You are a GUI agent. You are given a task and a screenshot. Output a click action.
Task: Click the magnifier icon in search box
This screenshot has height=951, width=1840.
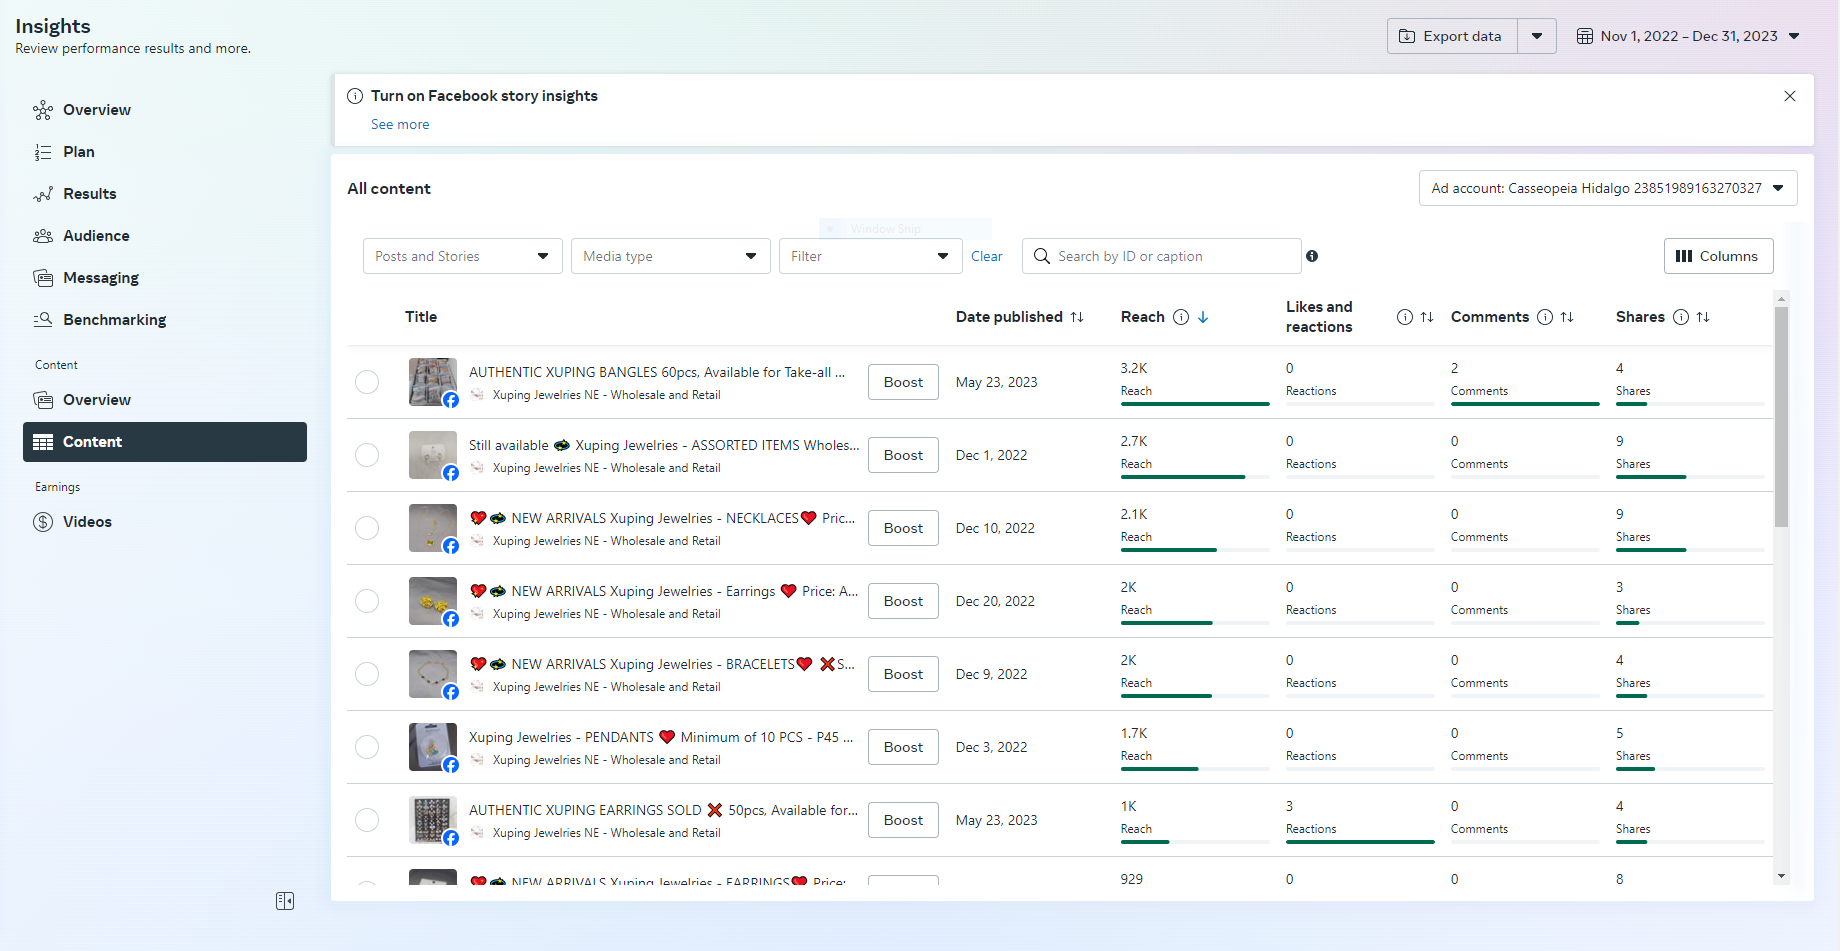[1041, 256]
